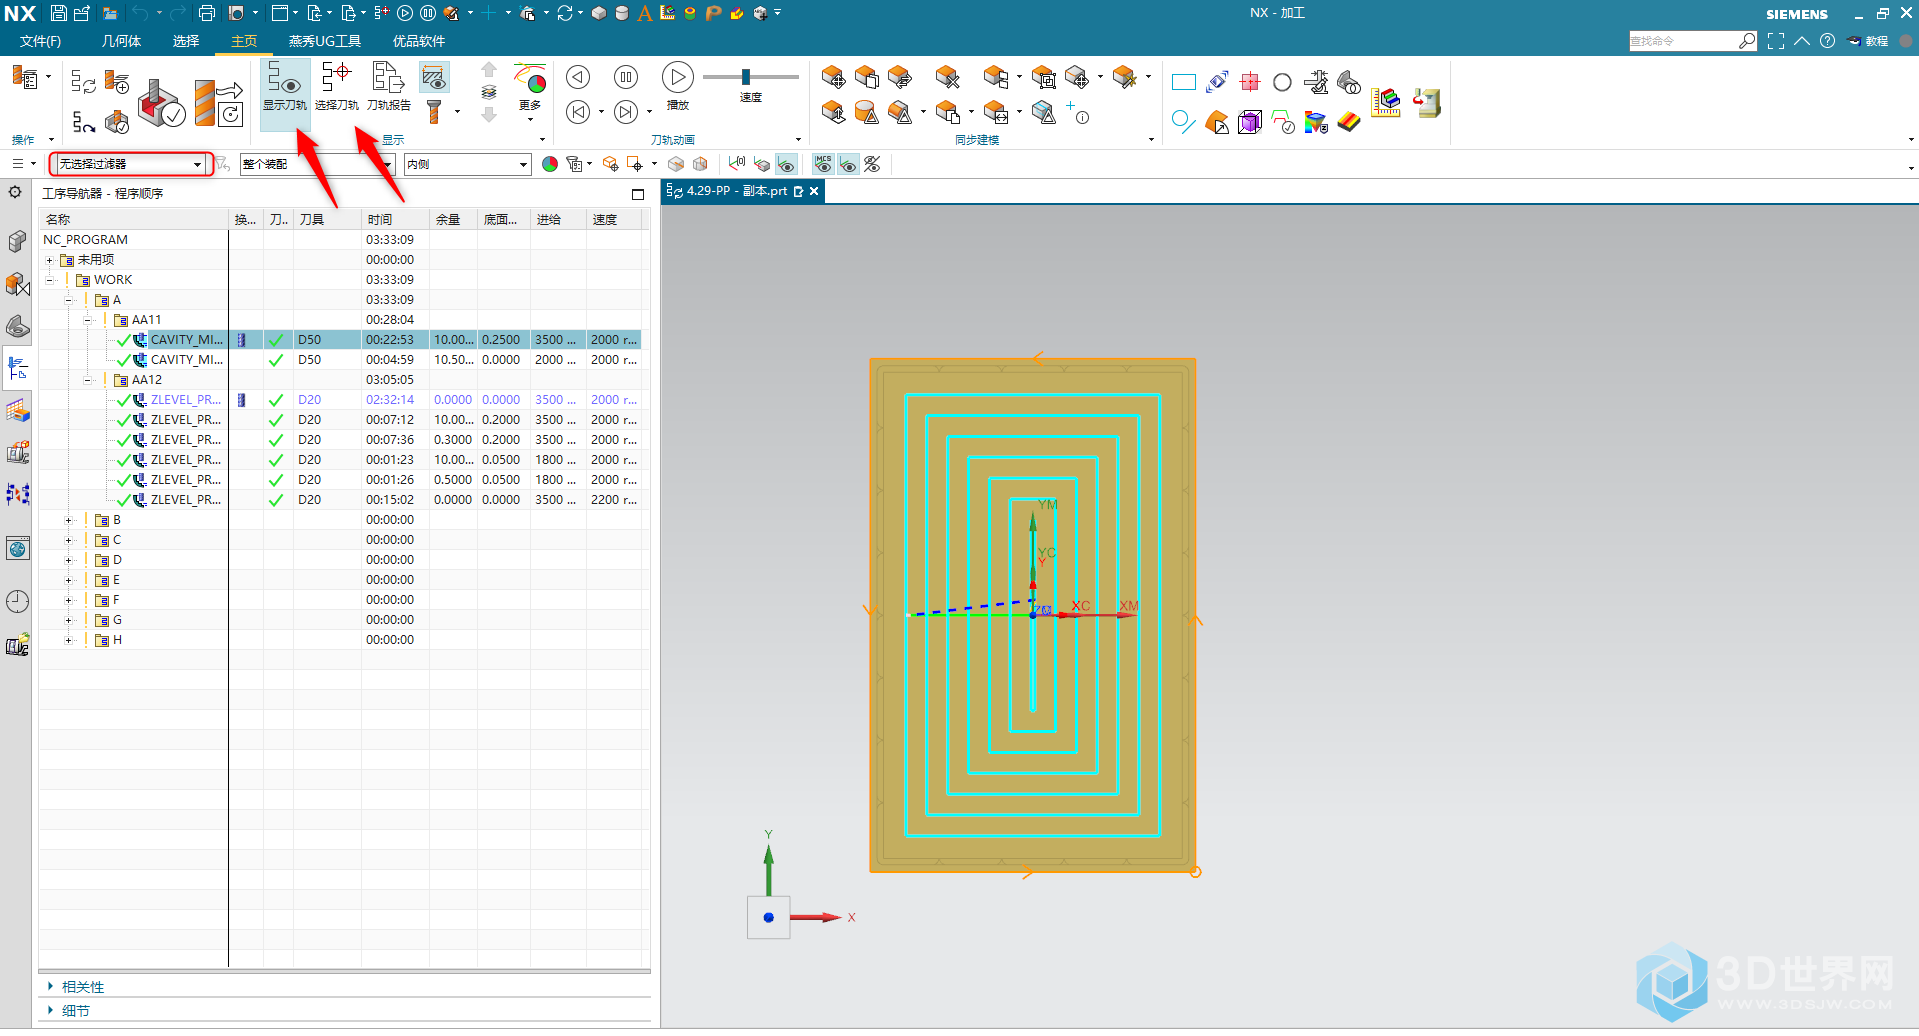Open the Operation Navigator sidebar icon

(x=18, y=368)
